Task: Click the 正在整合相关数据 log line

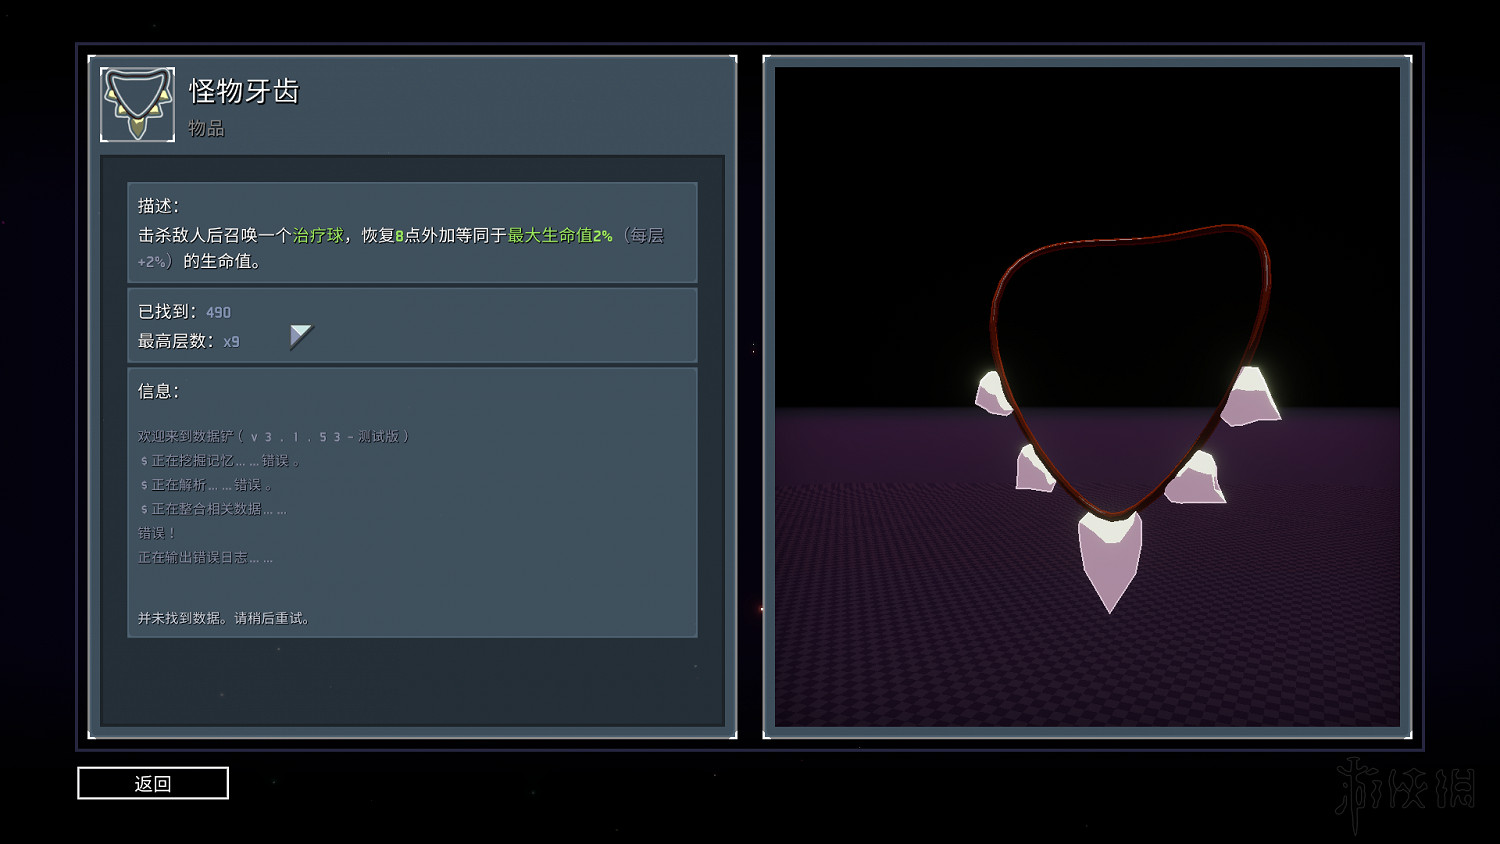Action: click(x=213, y=509)
